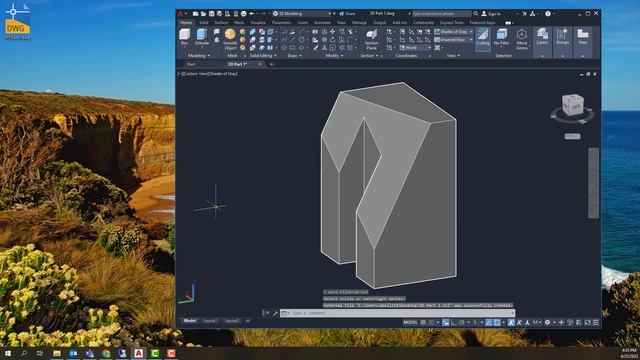Open the Shades of Gray visual style dropdown
This screenshot has height=360, width=640.
pos(453,31)
